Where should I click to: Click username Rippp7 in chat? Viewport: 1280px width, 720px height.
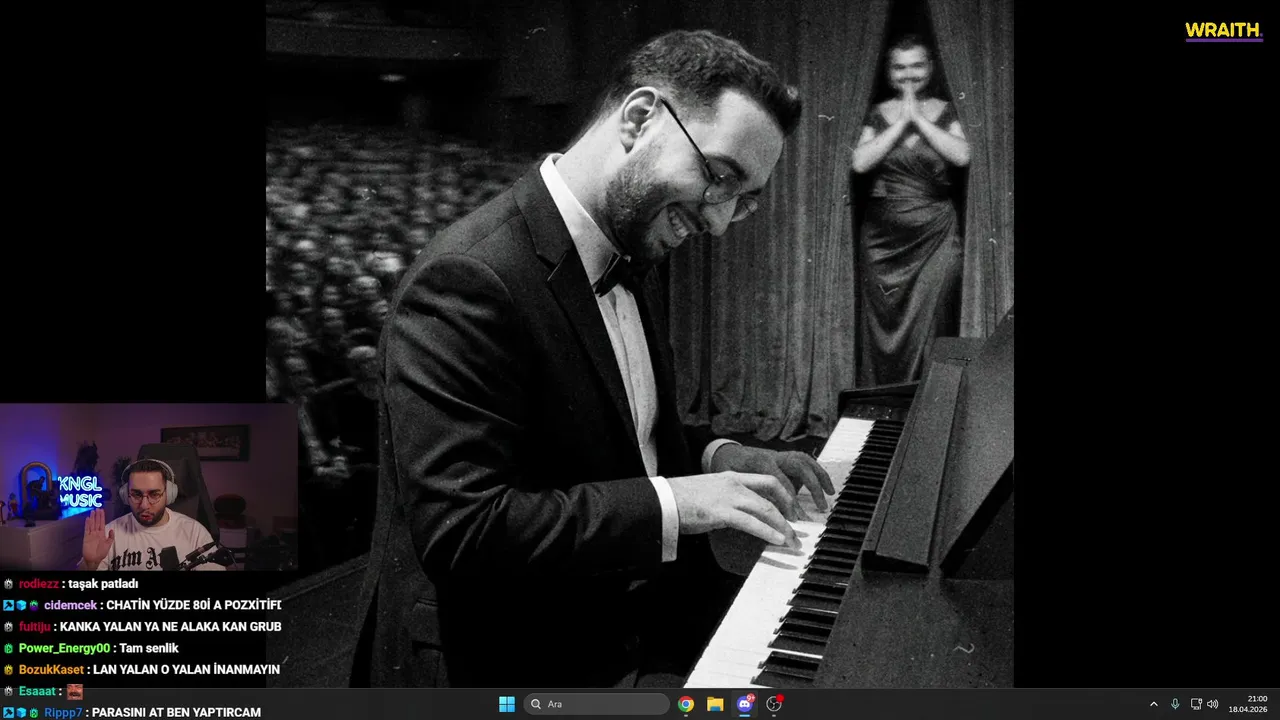coord(63,713)
